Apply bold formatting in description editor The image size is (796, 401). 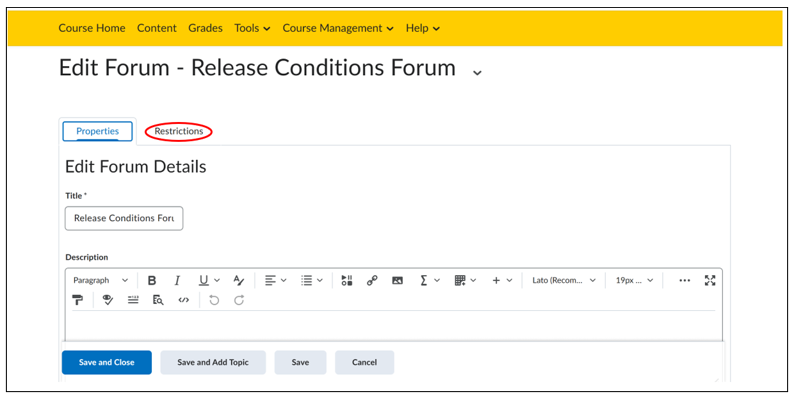151,280
